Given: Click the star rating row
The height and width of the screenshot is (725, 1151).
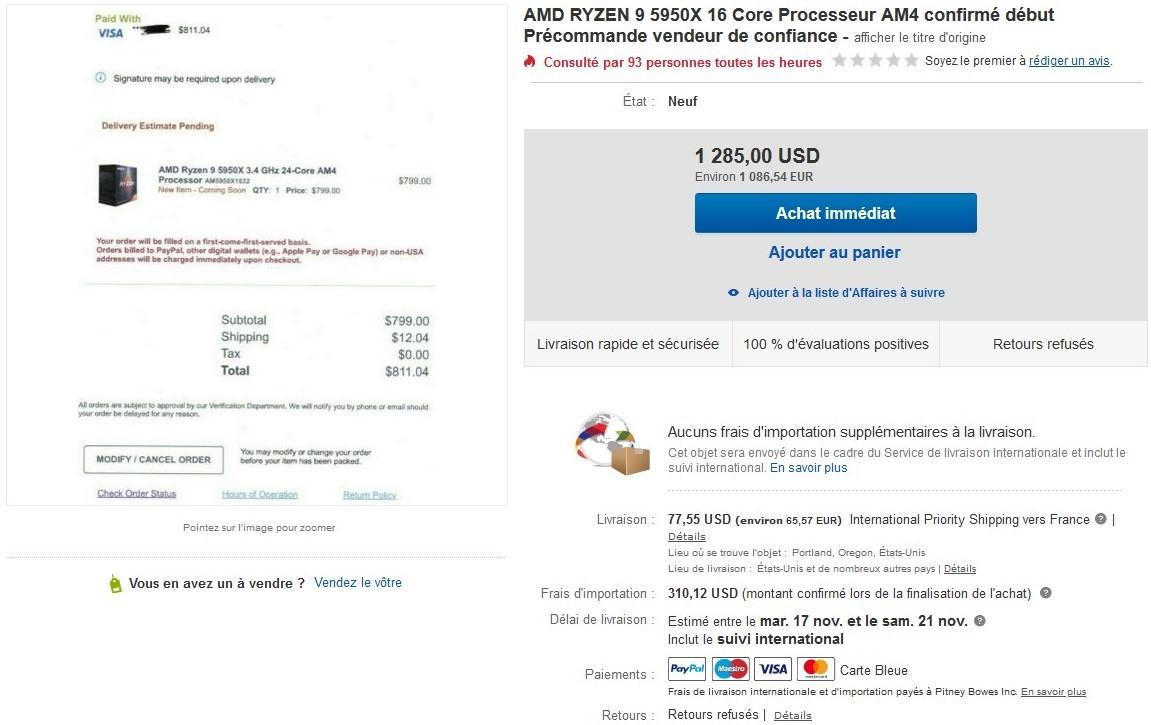Looking at the screenshot, I should point(875,61).
